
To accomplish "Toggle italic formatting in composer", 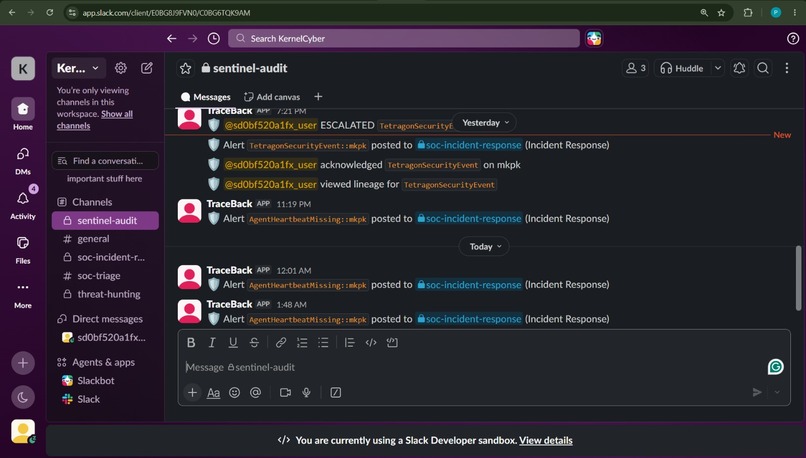I will (212, 342).
